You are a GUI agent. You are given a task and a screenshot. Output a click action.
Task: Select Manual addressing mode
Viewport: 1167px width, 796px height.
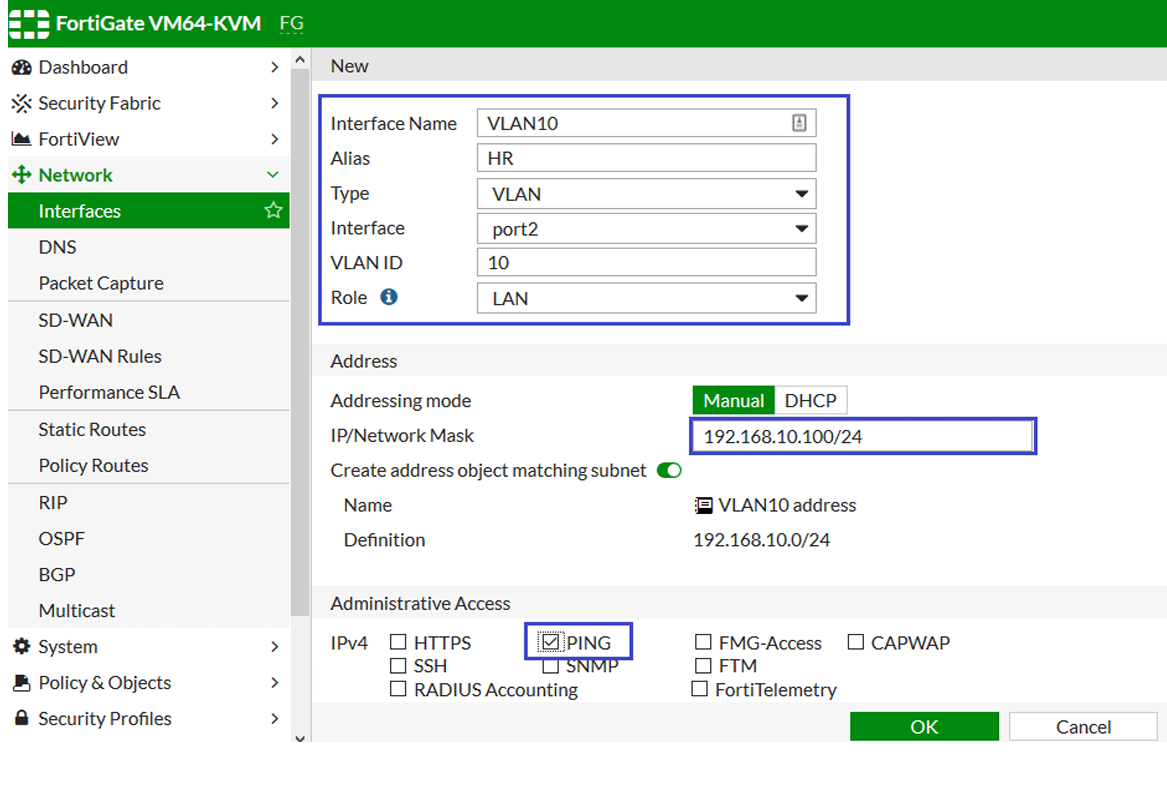[733, 400]
